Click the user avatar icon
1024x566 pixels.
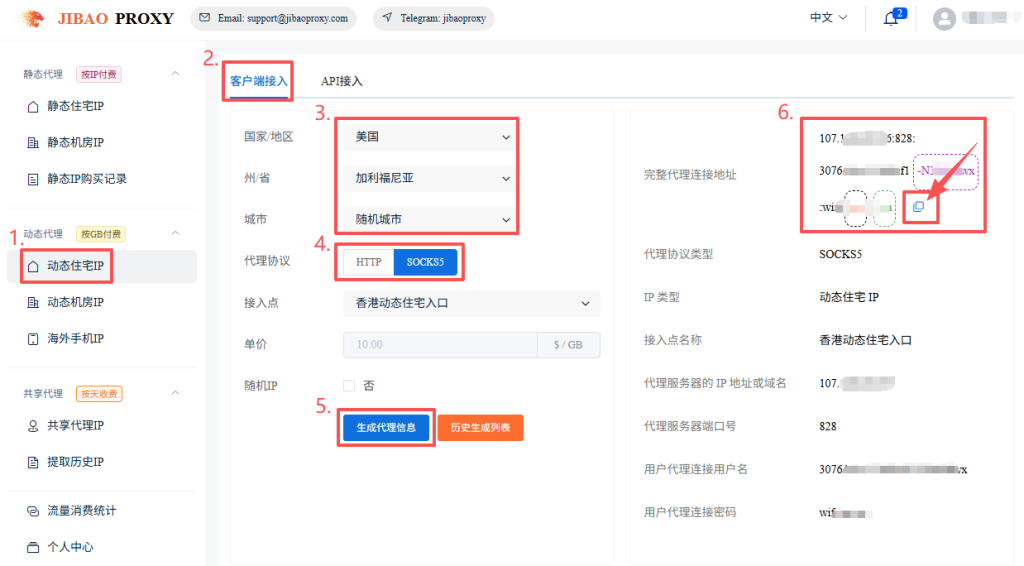(944, 19)
